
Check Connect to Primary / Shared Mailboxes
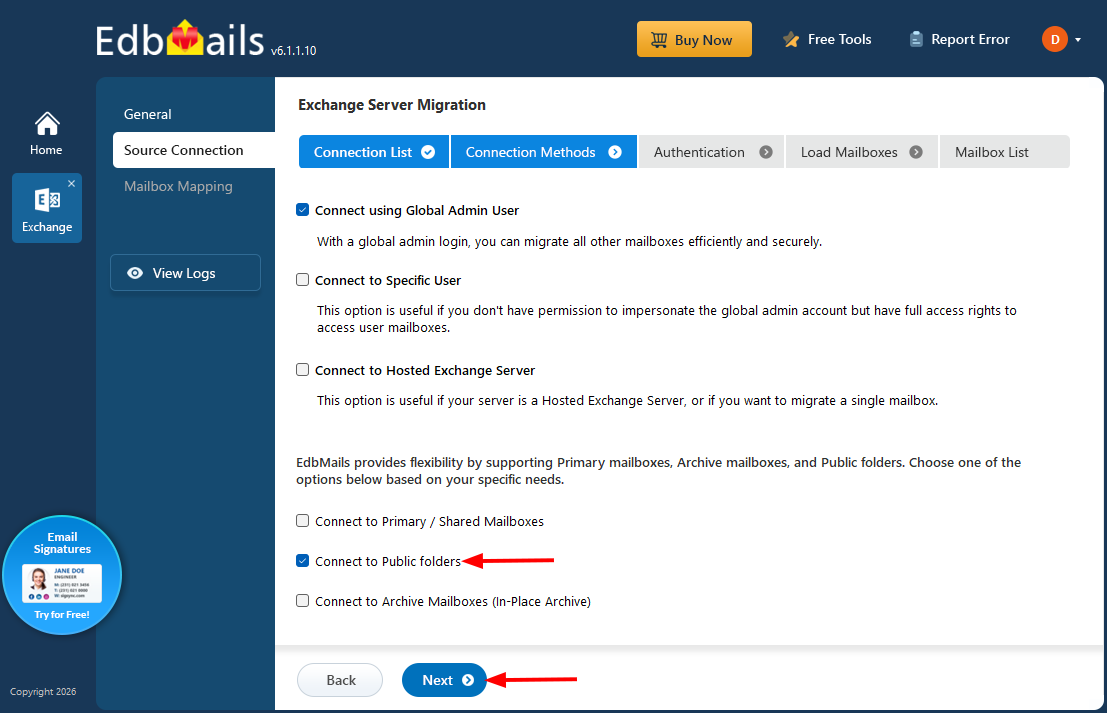pos(303,521)
